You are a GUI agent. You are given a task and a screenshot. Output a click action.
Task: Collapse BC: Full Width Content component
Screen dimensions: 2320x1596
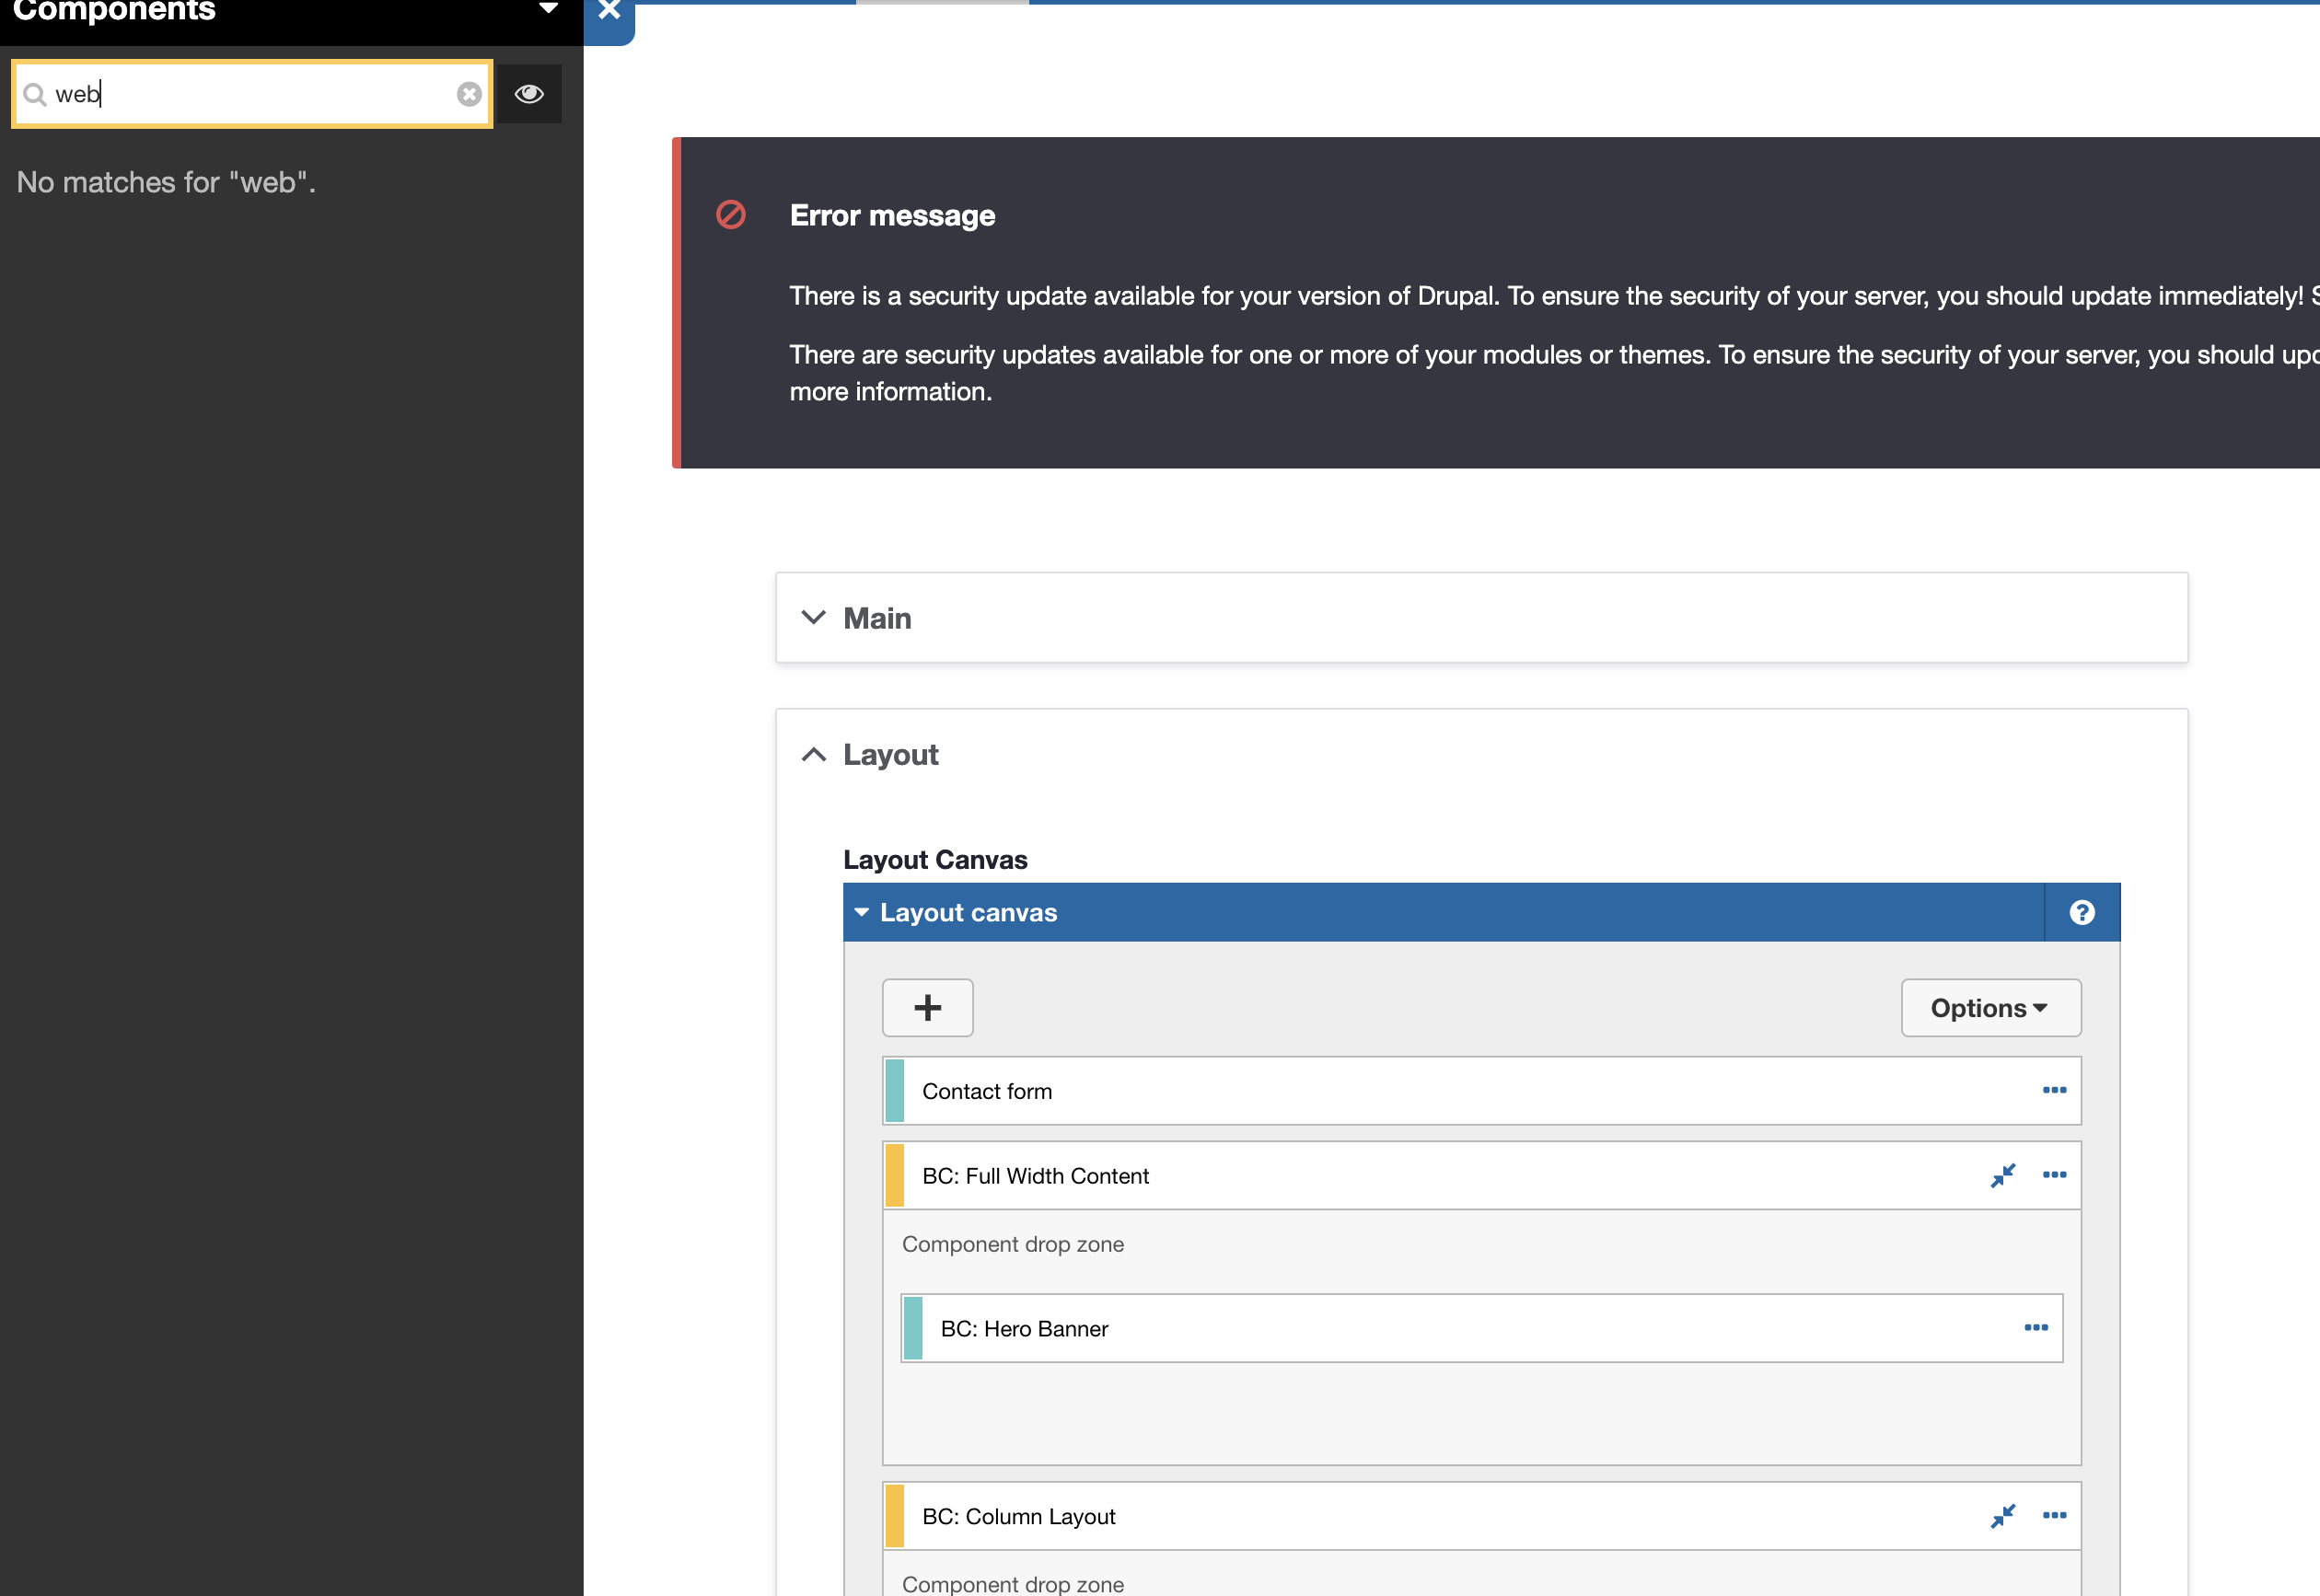point(2002,1175)
